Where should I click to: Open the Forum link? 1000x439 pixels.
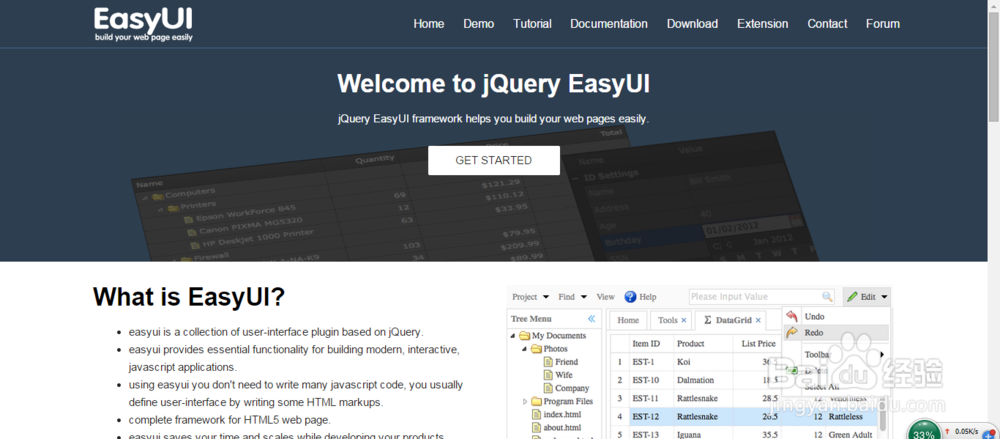[x=883, y=24]
